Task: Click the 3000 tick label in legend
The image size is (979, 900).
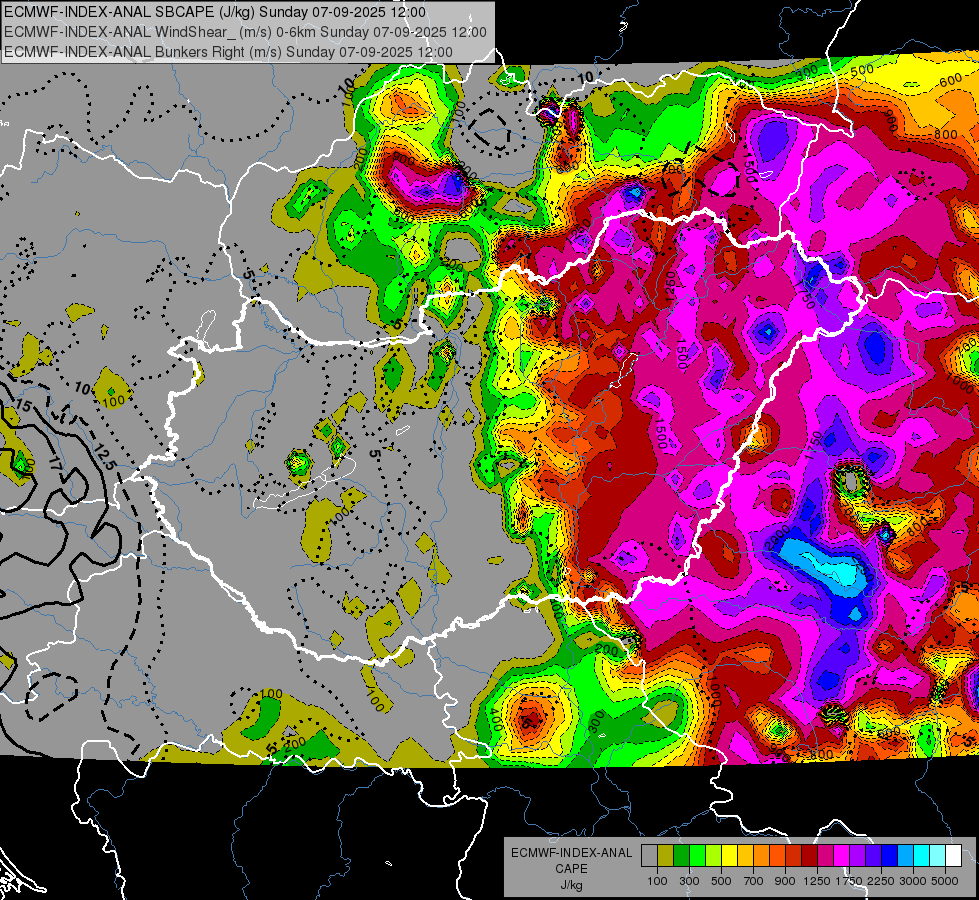Action: coord(913,881)
